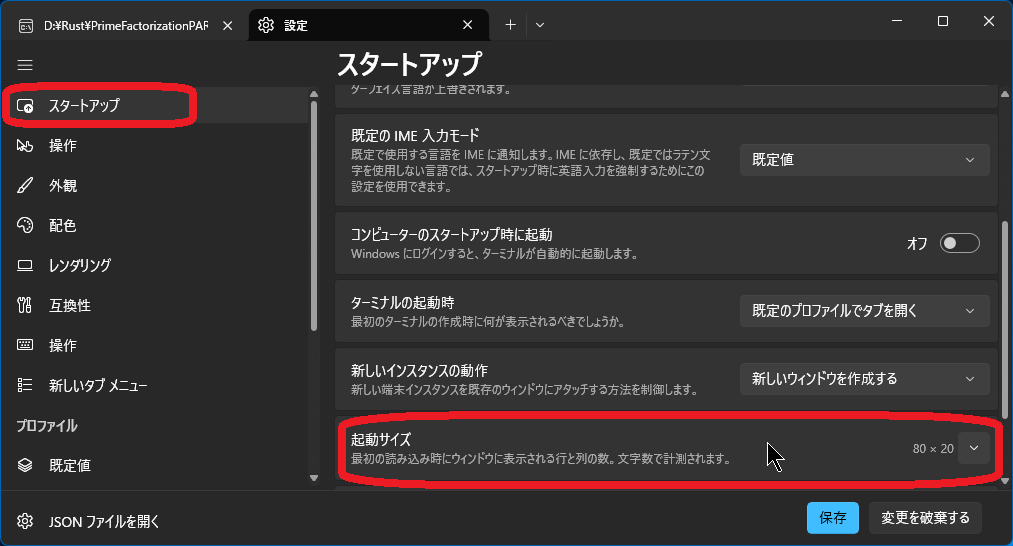Toggle コンピューターのスタートアップ時に起動 switch

pos(959,243)
